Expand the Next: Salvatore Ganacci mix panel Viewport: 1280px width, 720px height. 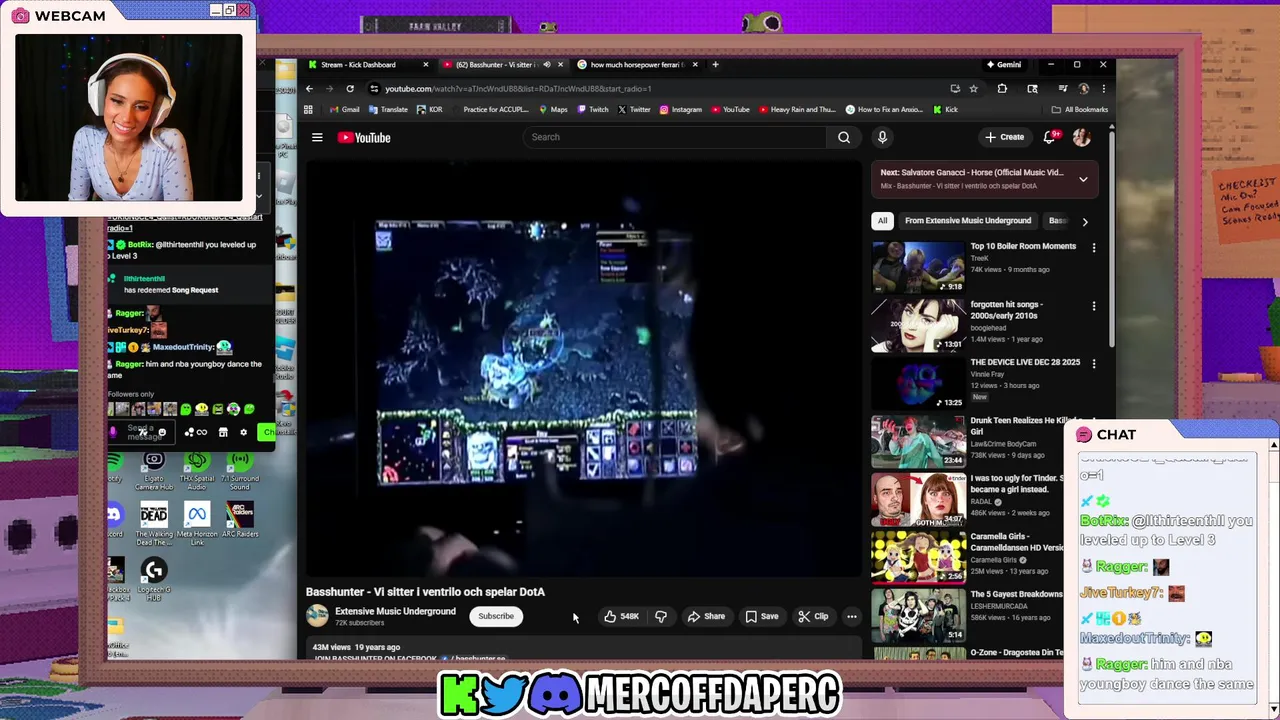click(1083, 179)
